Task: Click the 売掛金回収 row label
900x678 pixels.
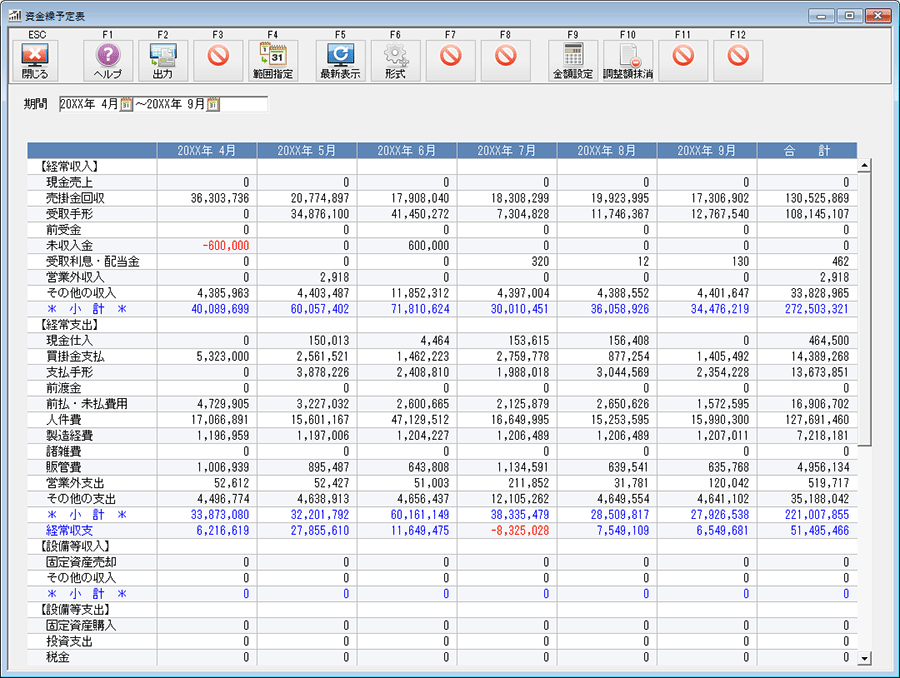Action: tap(76, 198)
